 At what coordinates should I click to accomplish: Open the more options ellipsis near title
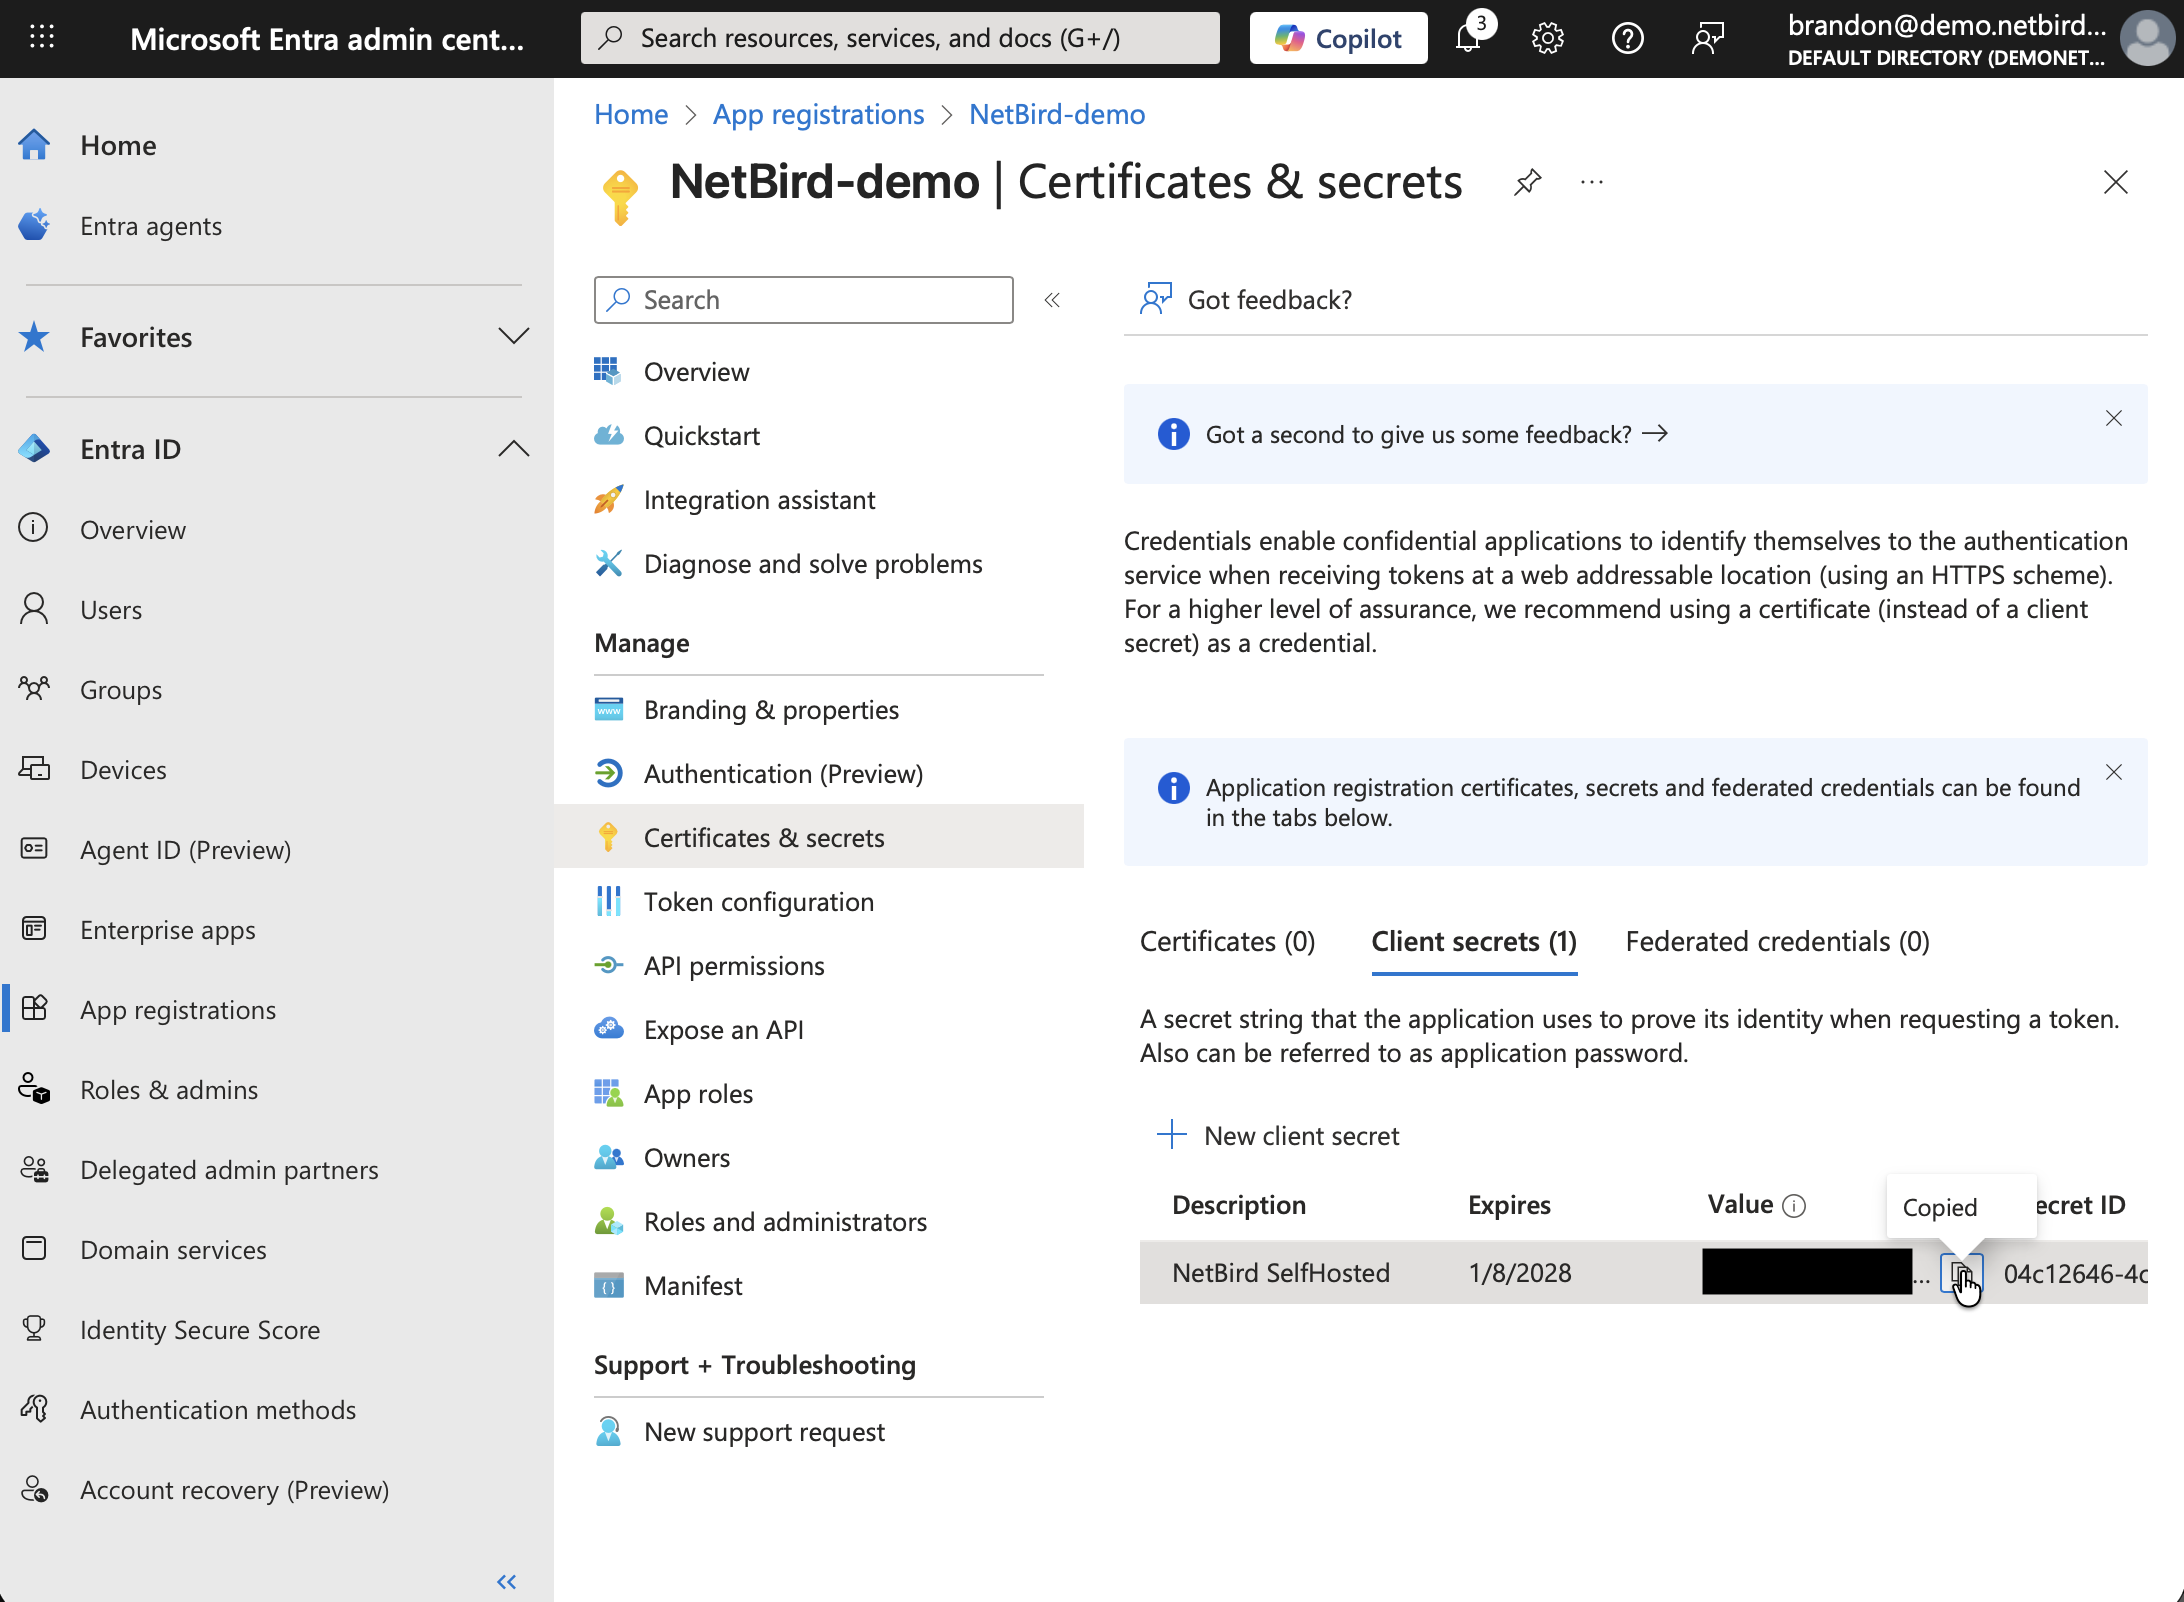[x=1592, y=182]
